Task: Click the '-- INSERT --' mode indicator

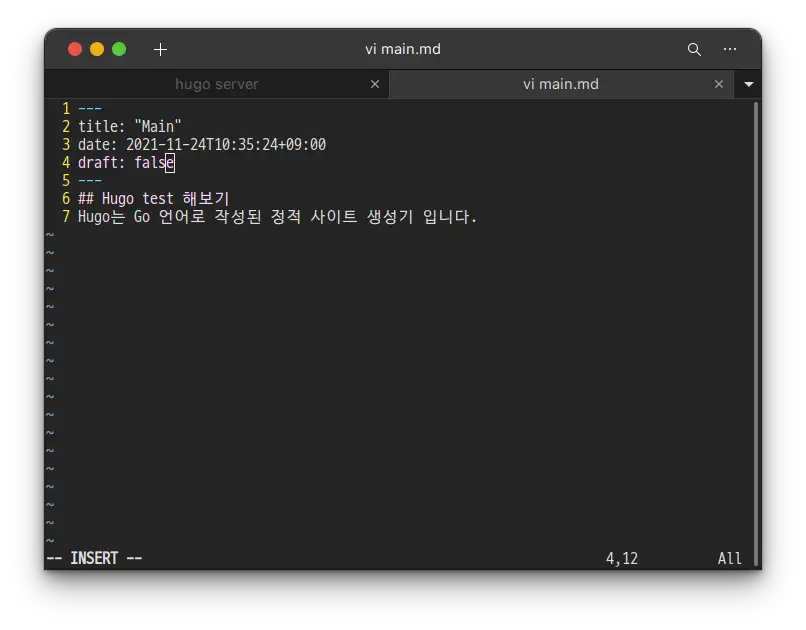Action: [x=94, y=558]
